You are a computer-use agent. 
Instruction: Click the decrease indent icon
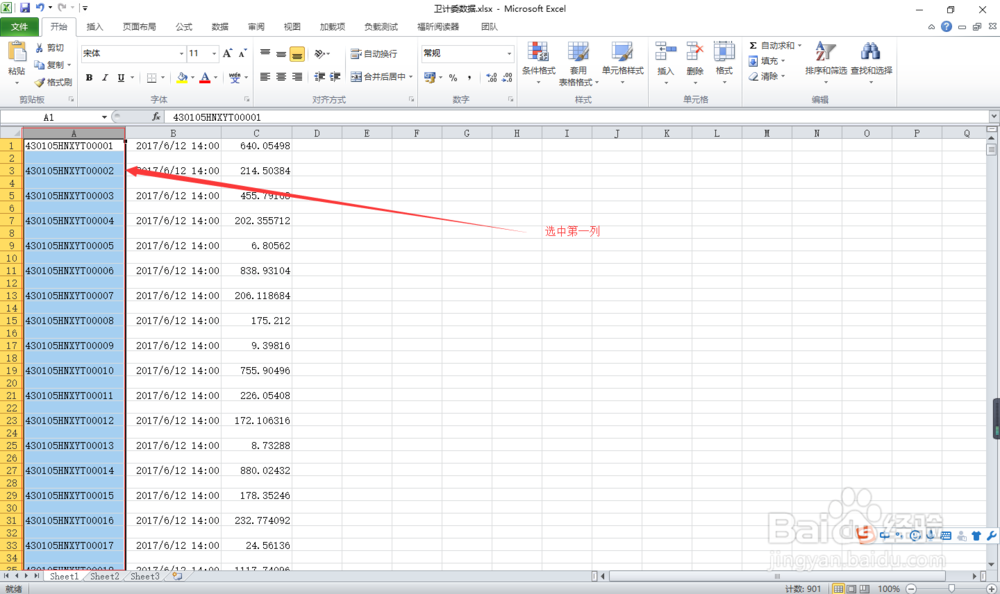[320, 77]
